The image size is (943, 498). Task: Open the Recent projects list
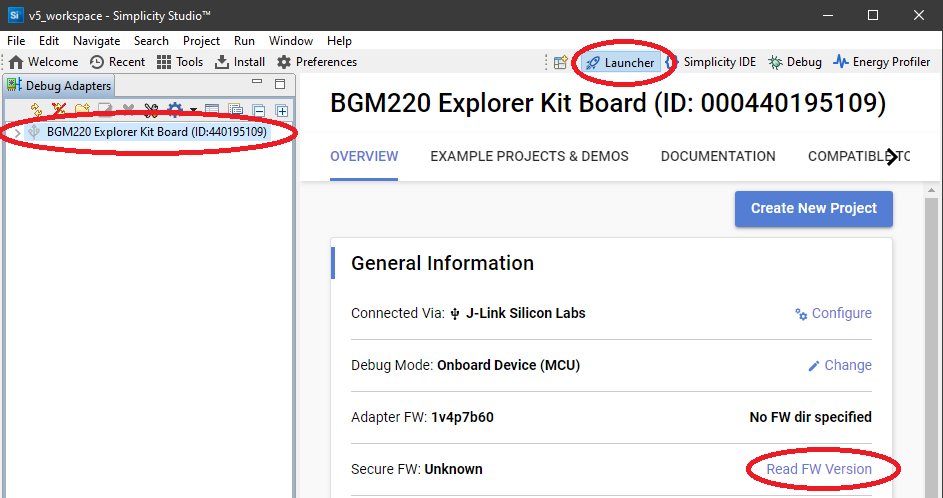click(117, 62)
